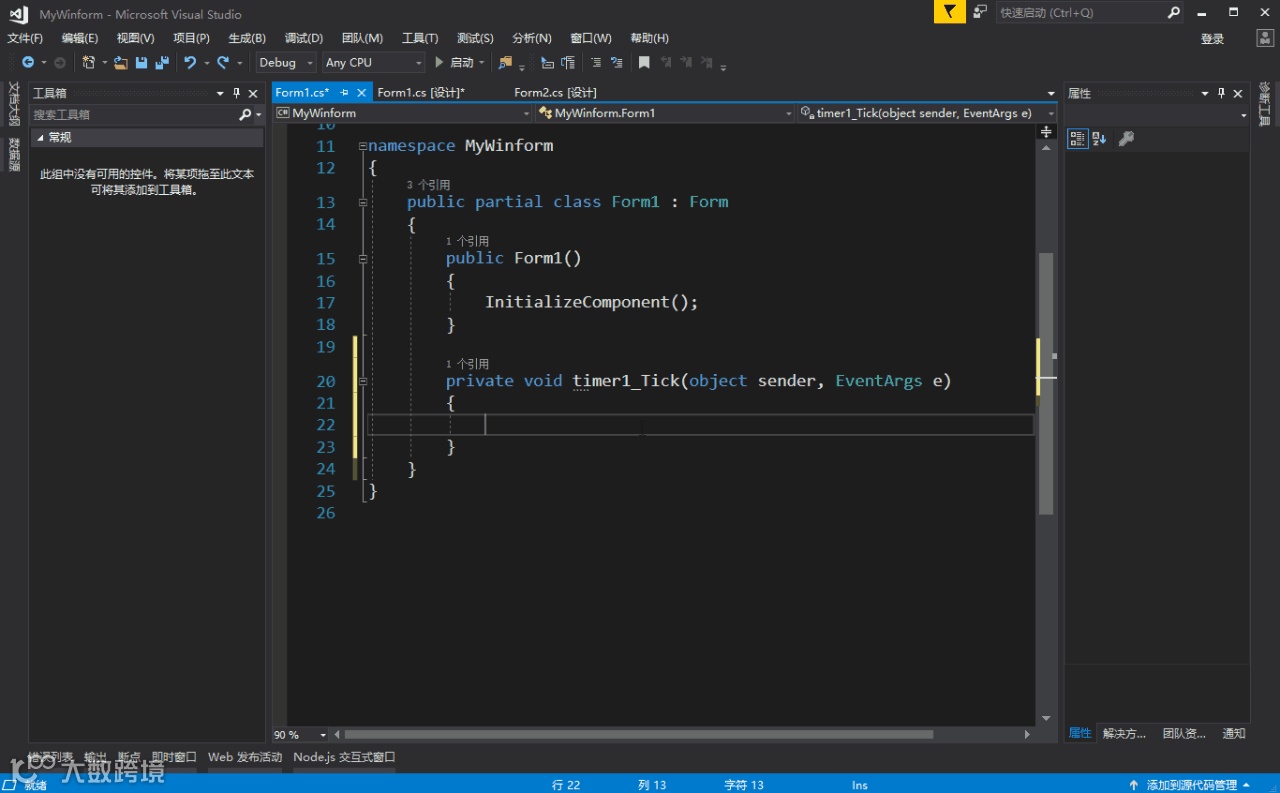Collapse the timer1_Tick method block
Image resolution: width=1280 pixels, height=793 pixels.
[361, 381]
